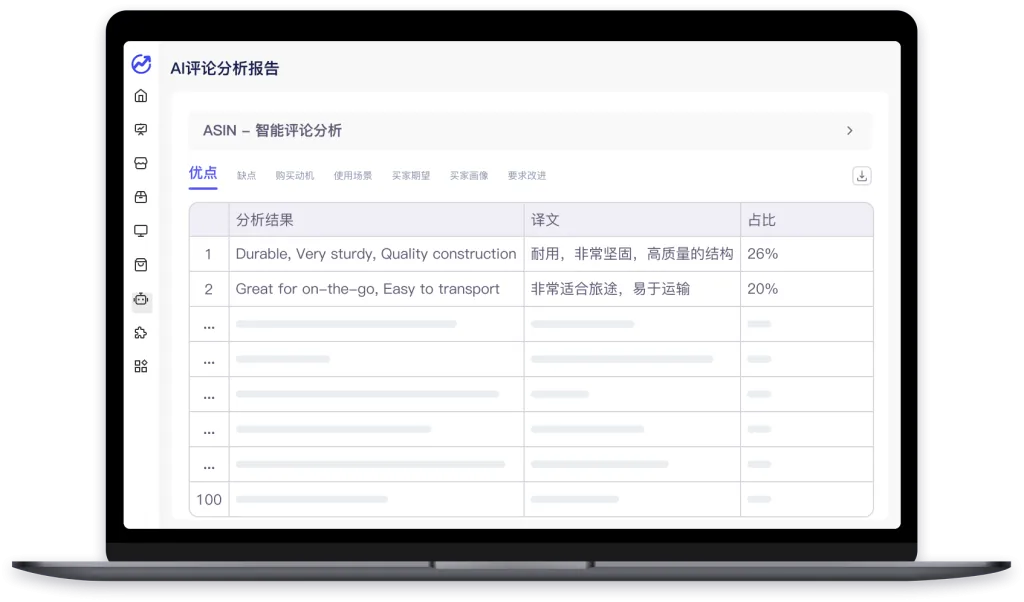The height and width of the screenshot is (602, 1024).
Task: Switch to the 要求改进 tab
Action: click(x=527, y=176)
